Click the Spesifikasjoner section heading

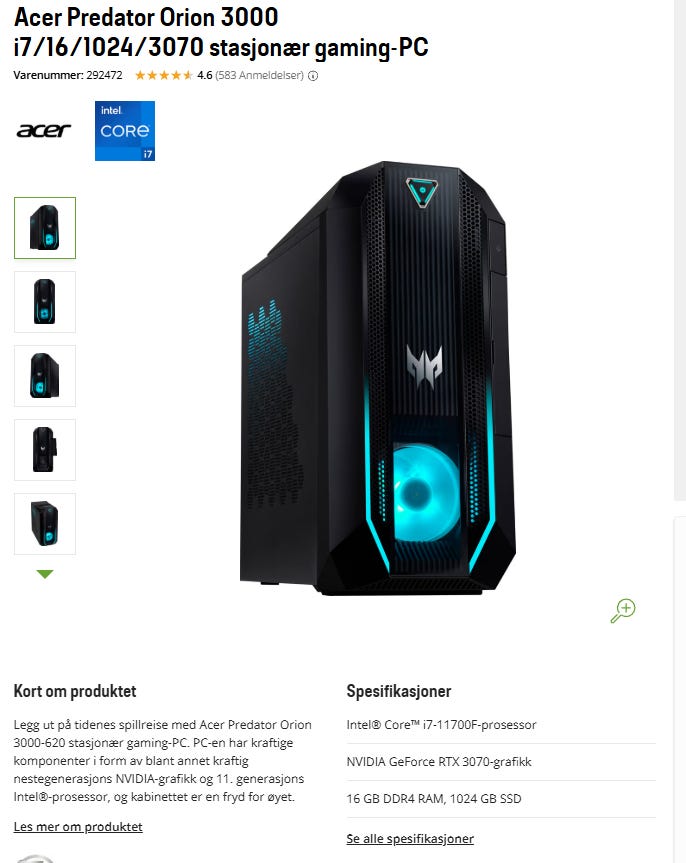pyautogui.click(x=399, y=691)
